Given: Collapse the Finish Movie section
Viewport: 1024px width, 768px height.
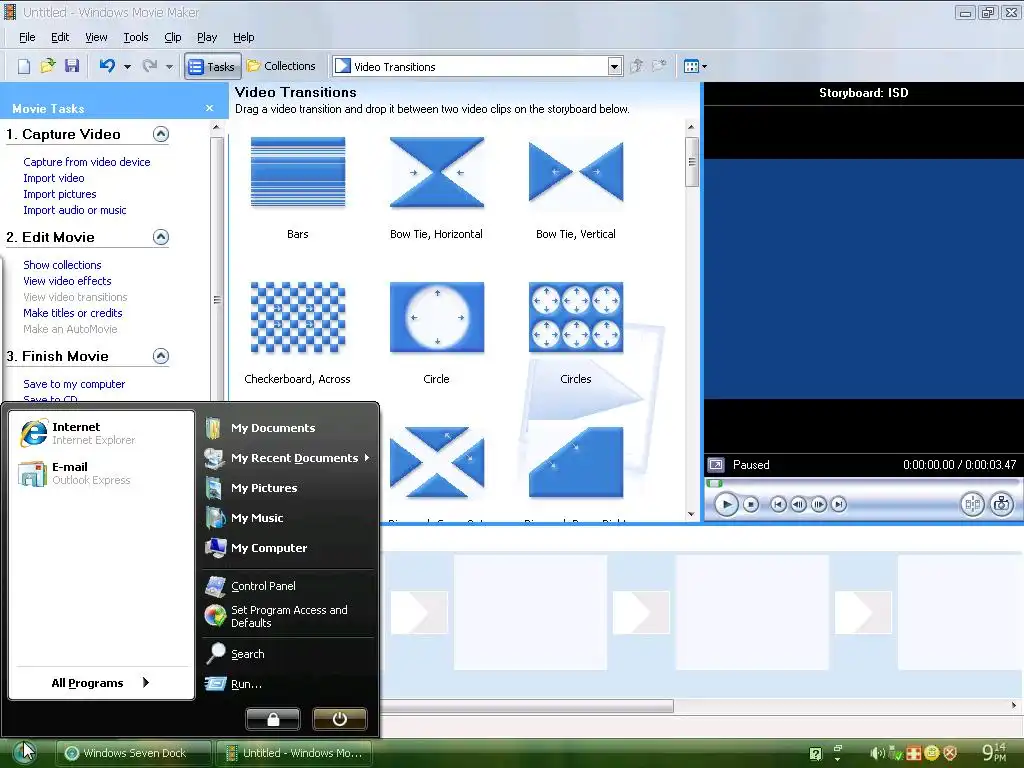Looking at the screenshot, I should click(x=161, y=356).
